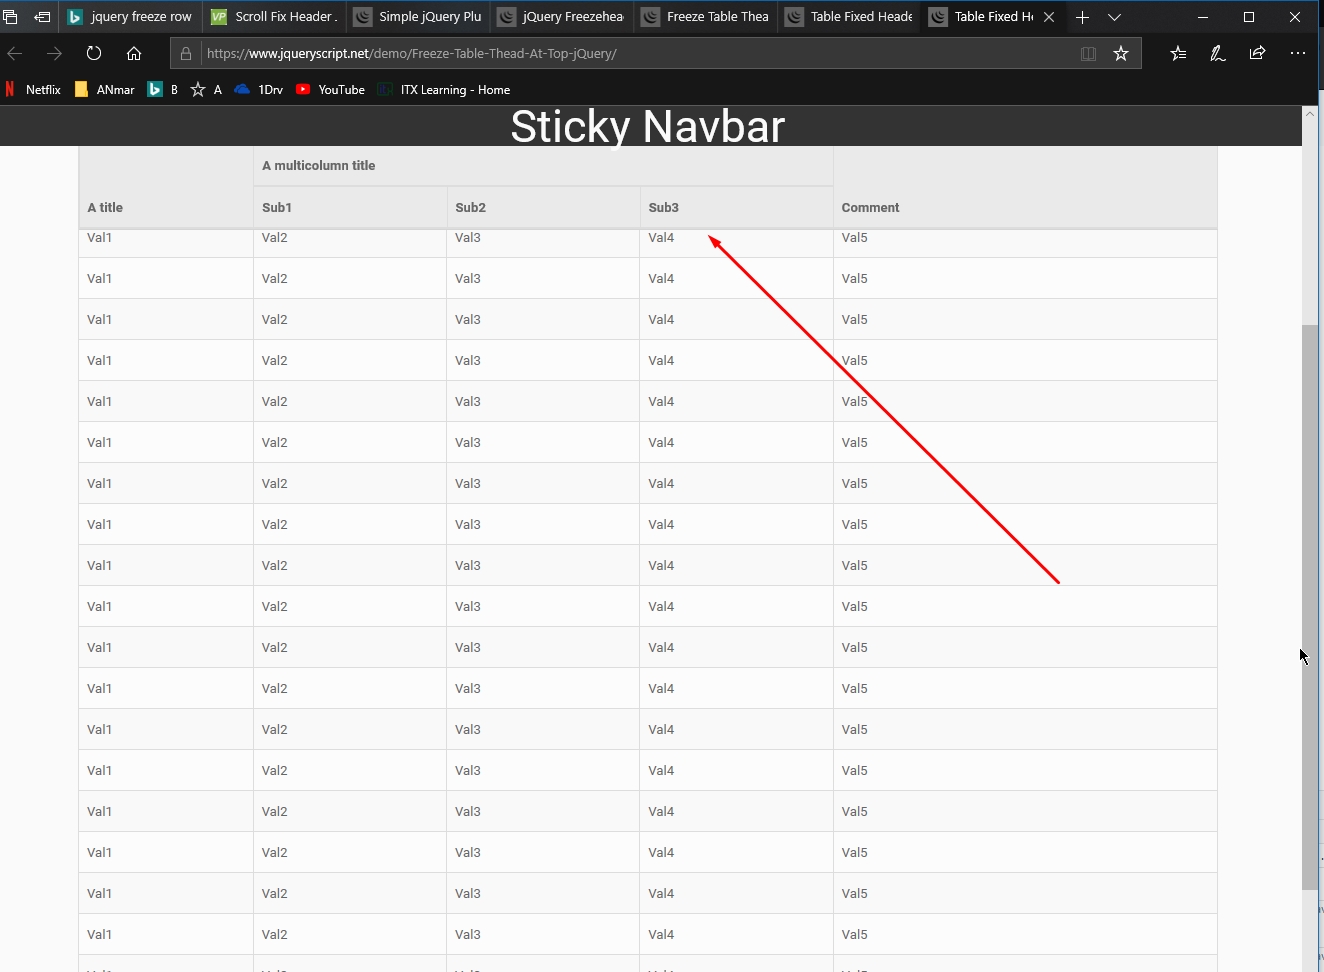Click the Share page icon
Image resolution: width=1324 pixels, height=972 pixels.
[1257, 54]
